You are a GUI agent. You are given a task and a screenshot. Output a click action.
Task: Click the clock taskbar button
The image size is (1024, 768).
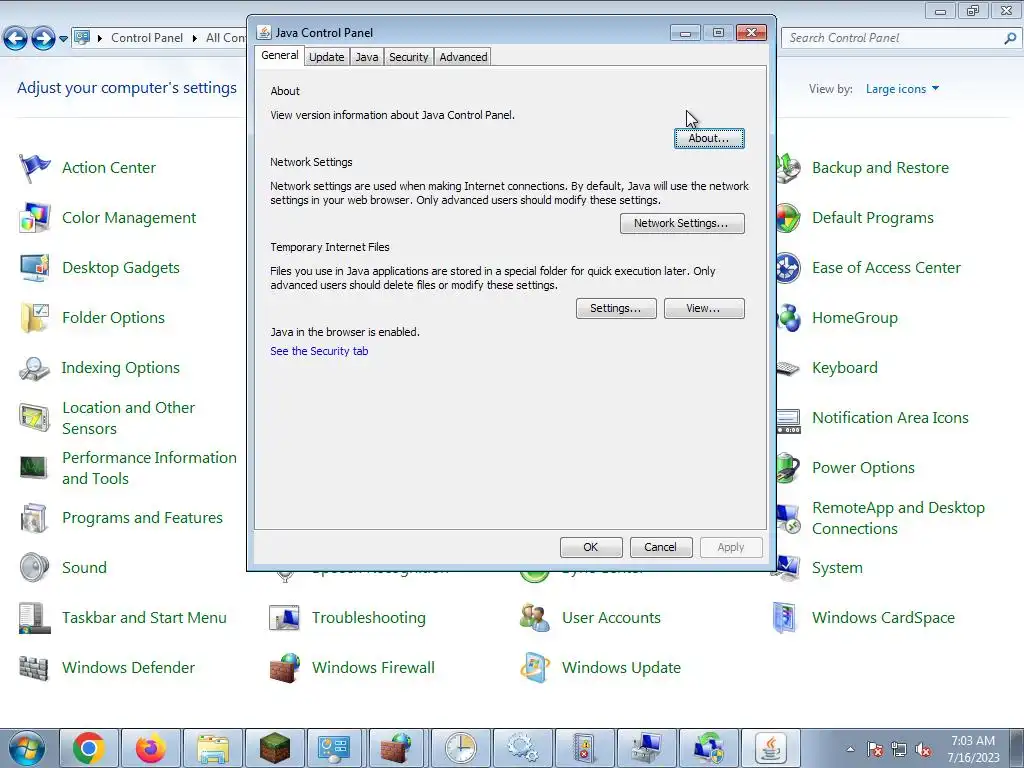click(x=461, y=748)
